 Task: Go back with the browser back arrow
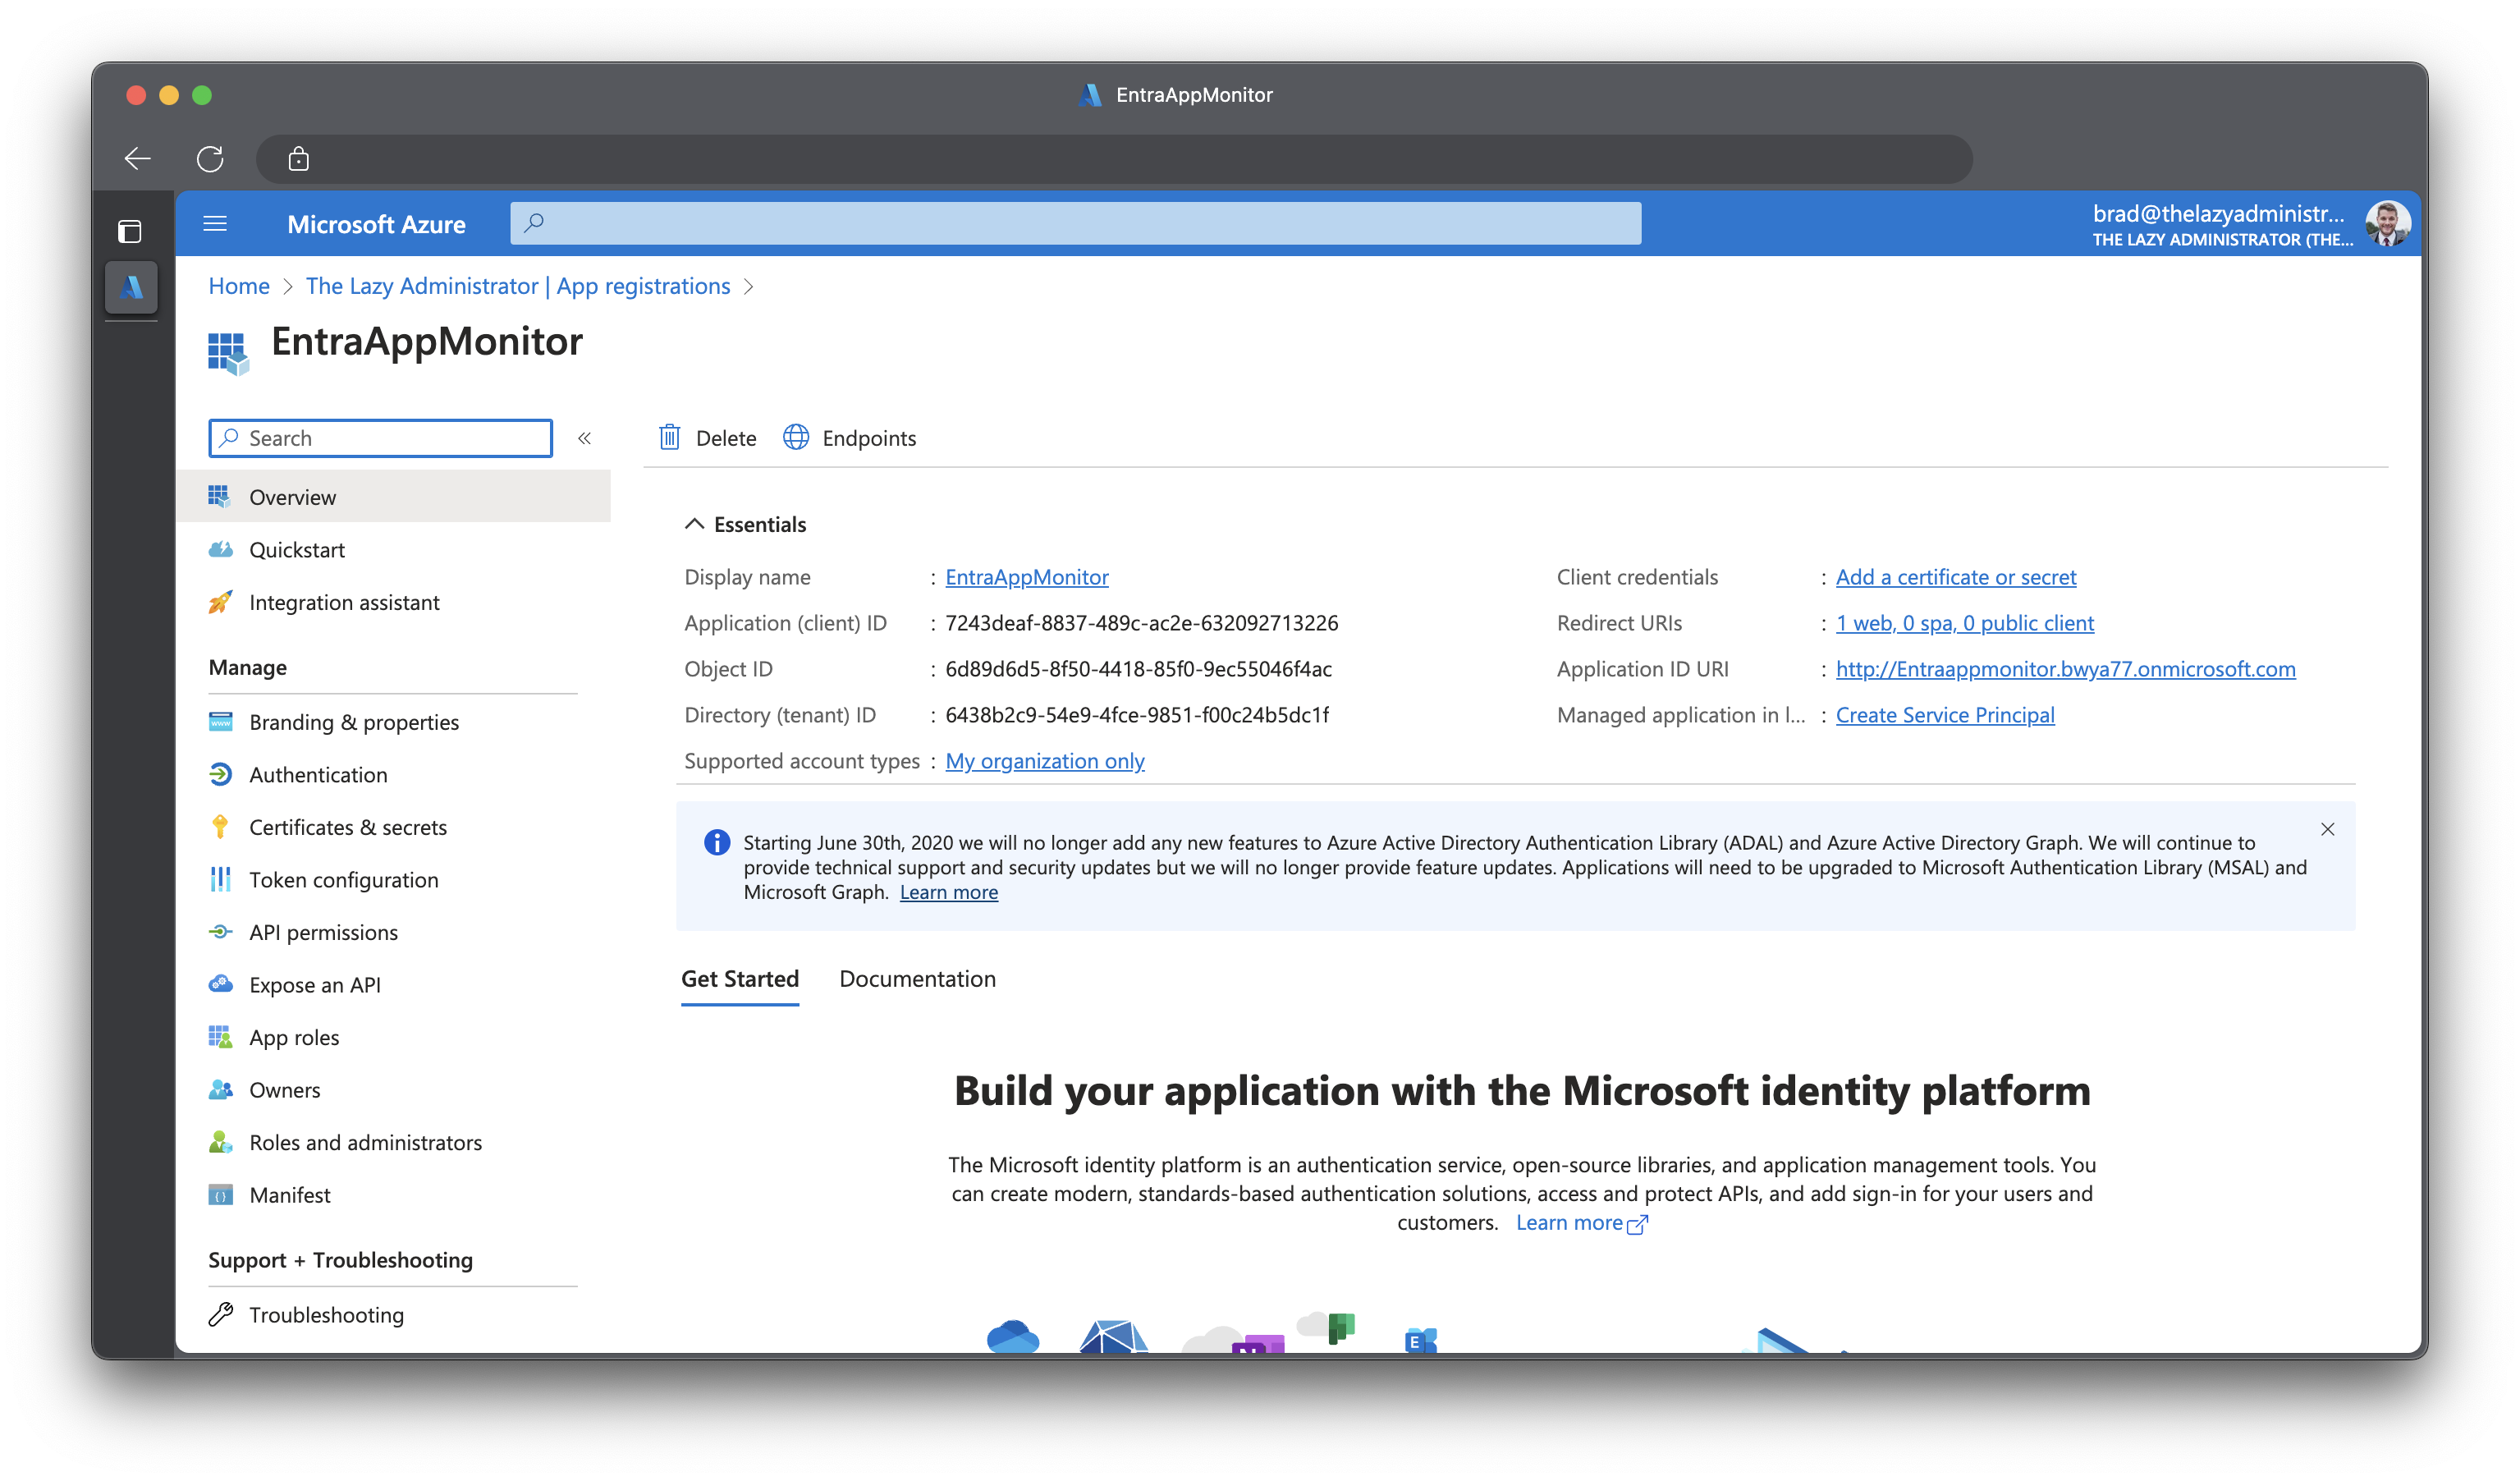tap(137, 158)
